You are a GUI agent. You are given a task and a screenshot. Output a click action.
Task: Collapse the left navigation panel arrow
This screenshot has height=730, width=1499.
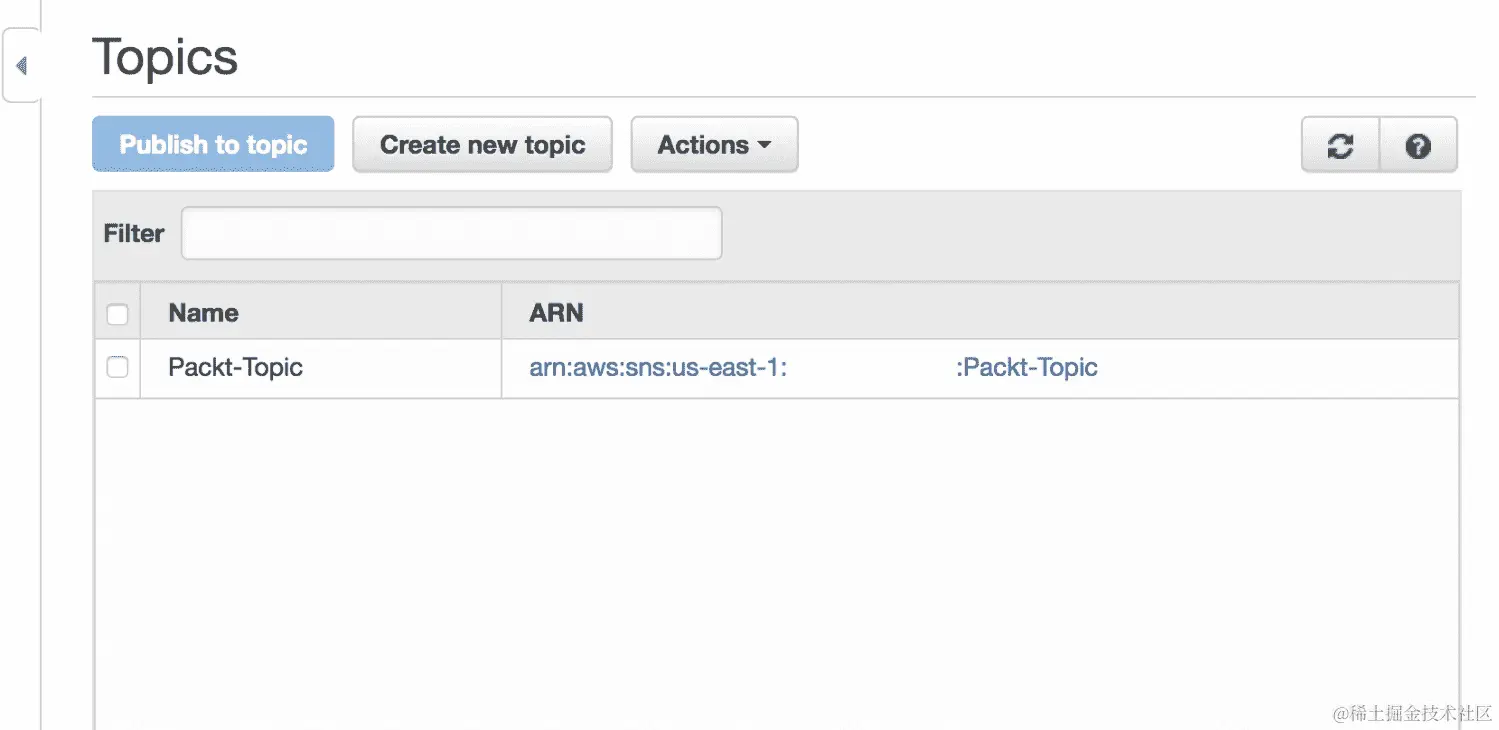(21, 66)
